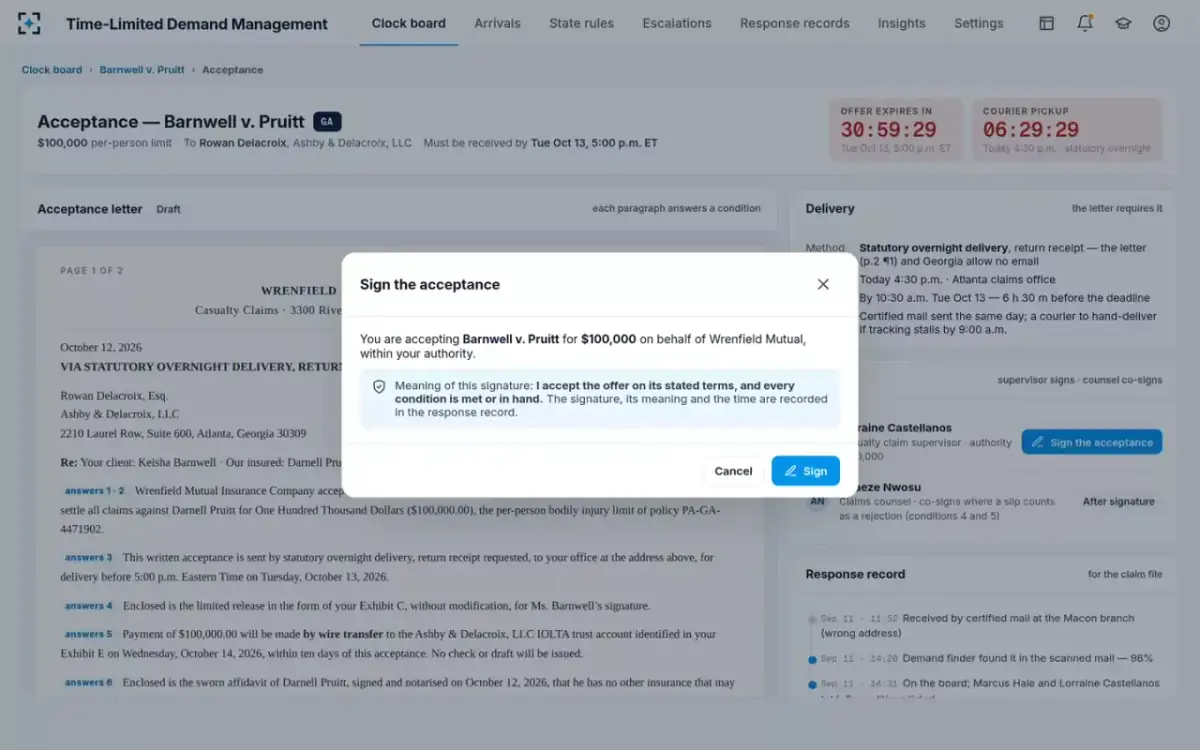1200x750 pixels.
Task: Click the GA state badge
Action: 327,122
